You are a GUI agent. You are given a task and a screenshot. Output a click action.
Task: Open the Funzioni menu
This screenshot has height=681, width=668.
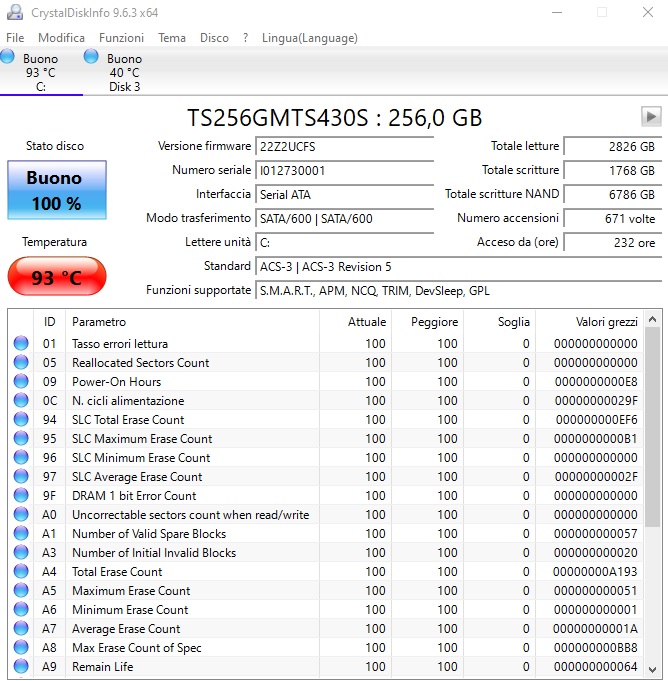121,38
